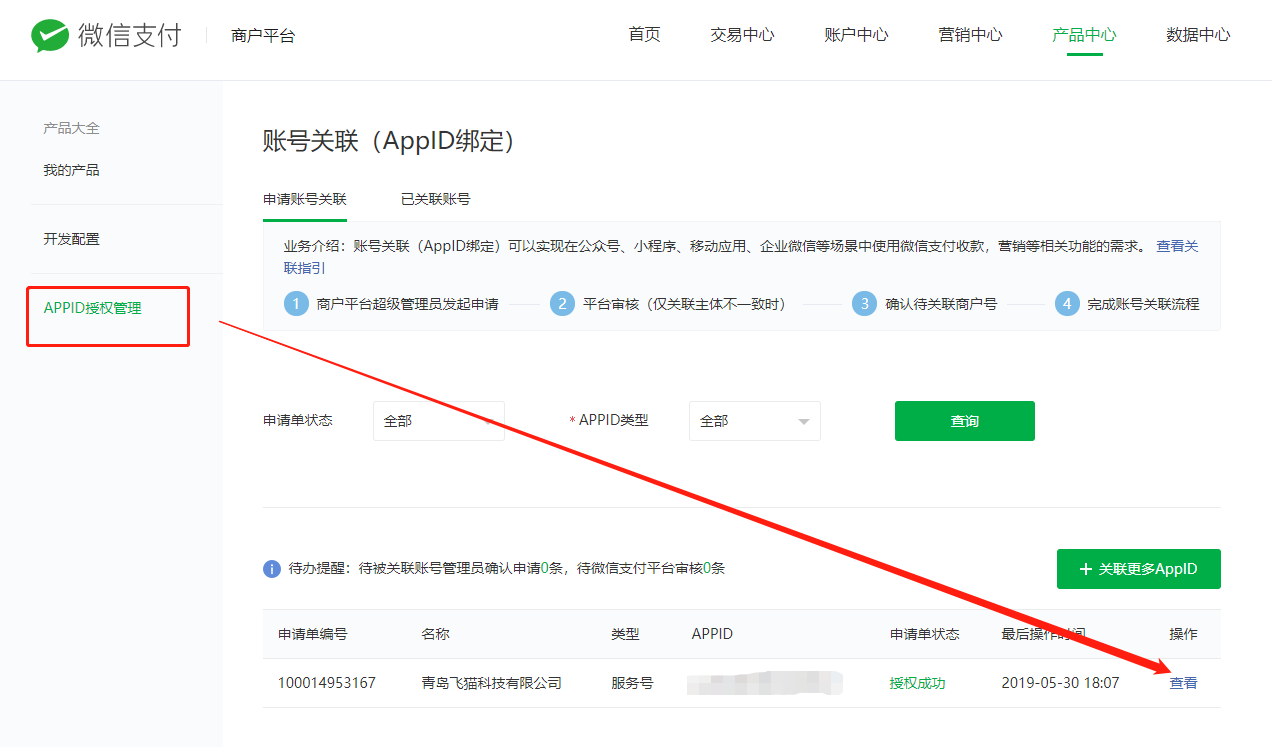Open the 申请单状态 dropdown

tap(439, 421)
